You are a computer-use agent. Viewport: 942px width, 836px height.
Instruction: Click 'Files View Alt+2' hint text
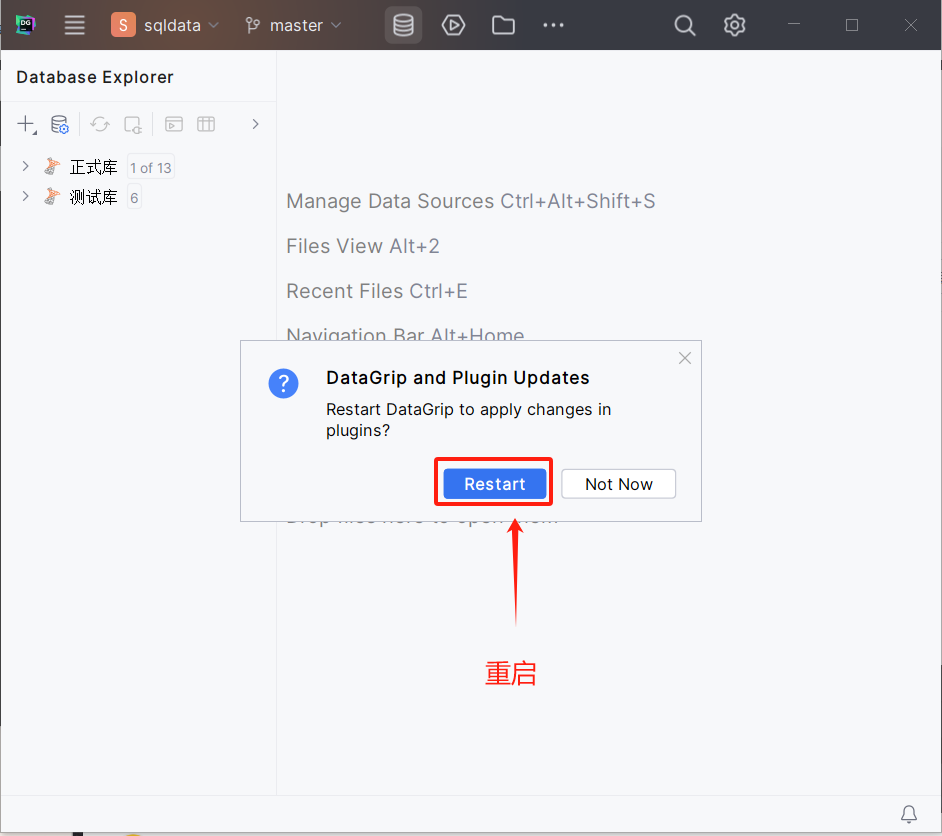(x=363, y=246)
